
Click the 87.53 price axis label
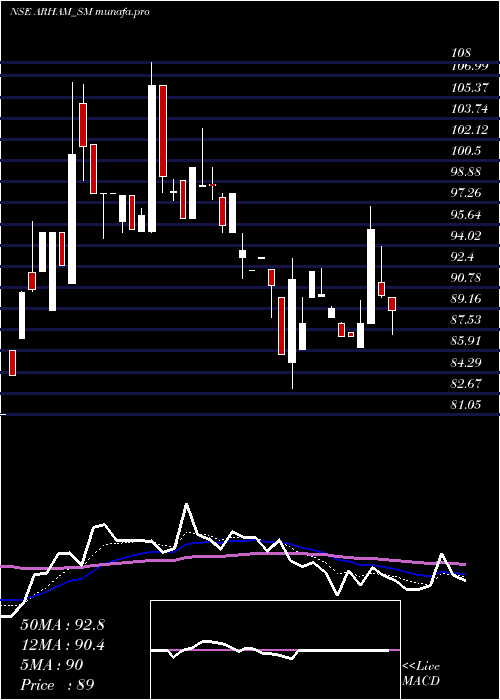coord(466,319)
